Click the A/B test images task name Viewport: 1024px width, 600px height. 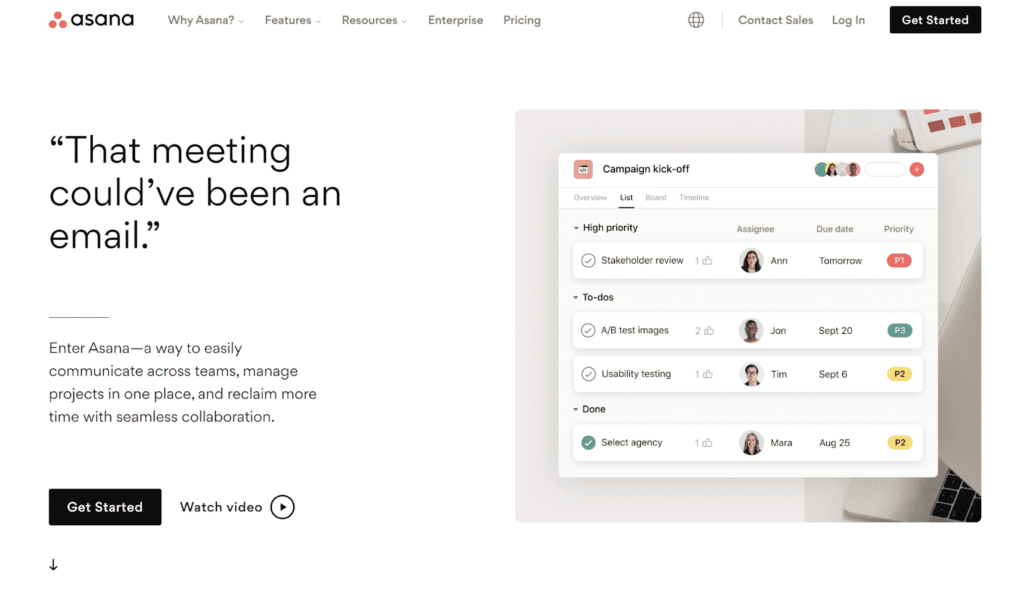click(635, 330)
